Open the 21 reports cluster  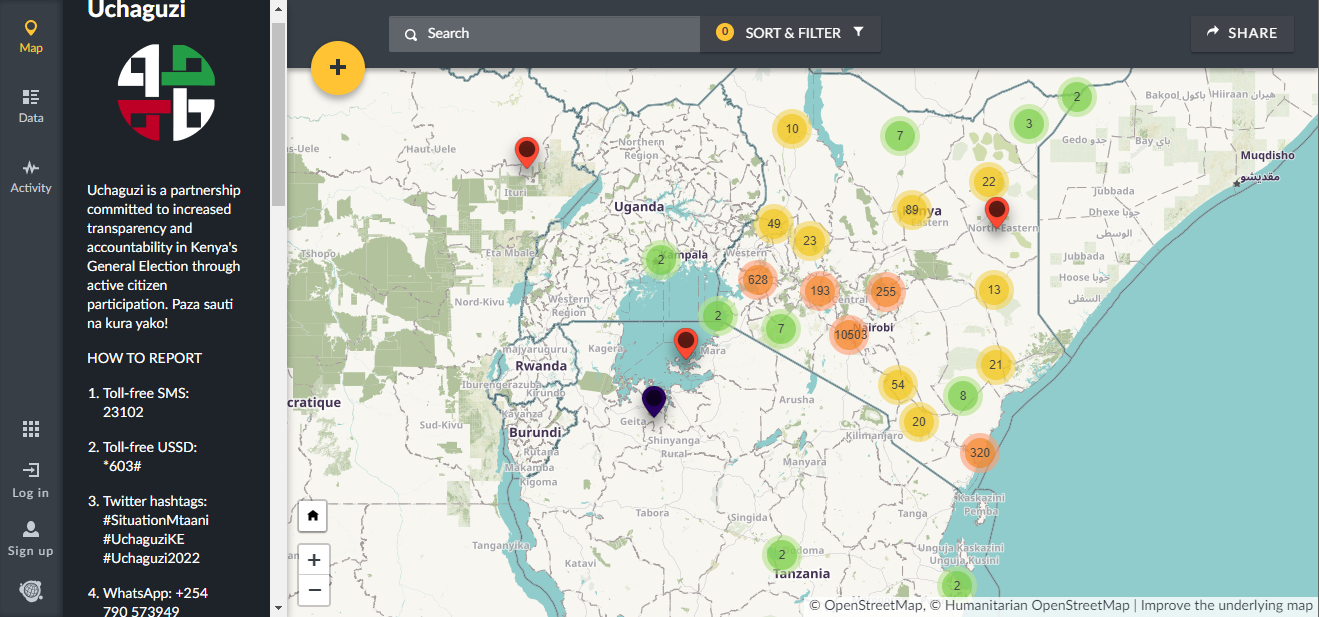[995, 365]
